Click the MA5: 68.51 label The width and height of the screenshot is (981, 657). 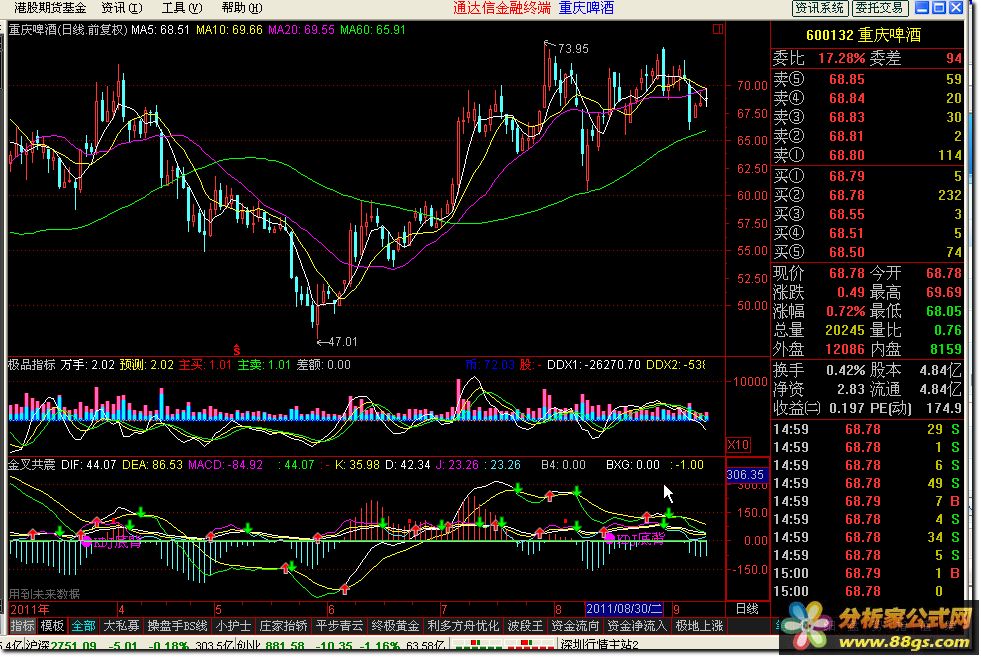160,29
